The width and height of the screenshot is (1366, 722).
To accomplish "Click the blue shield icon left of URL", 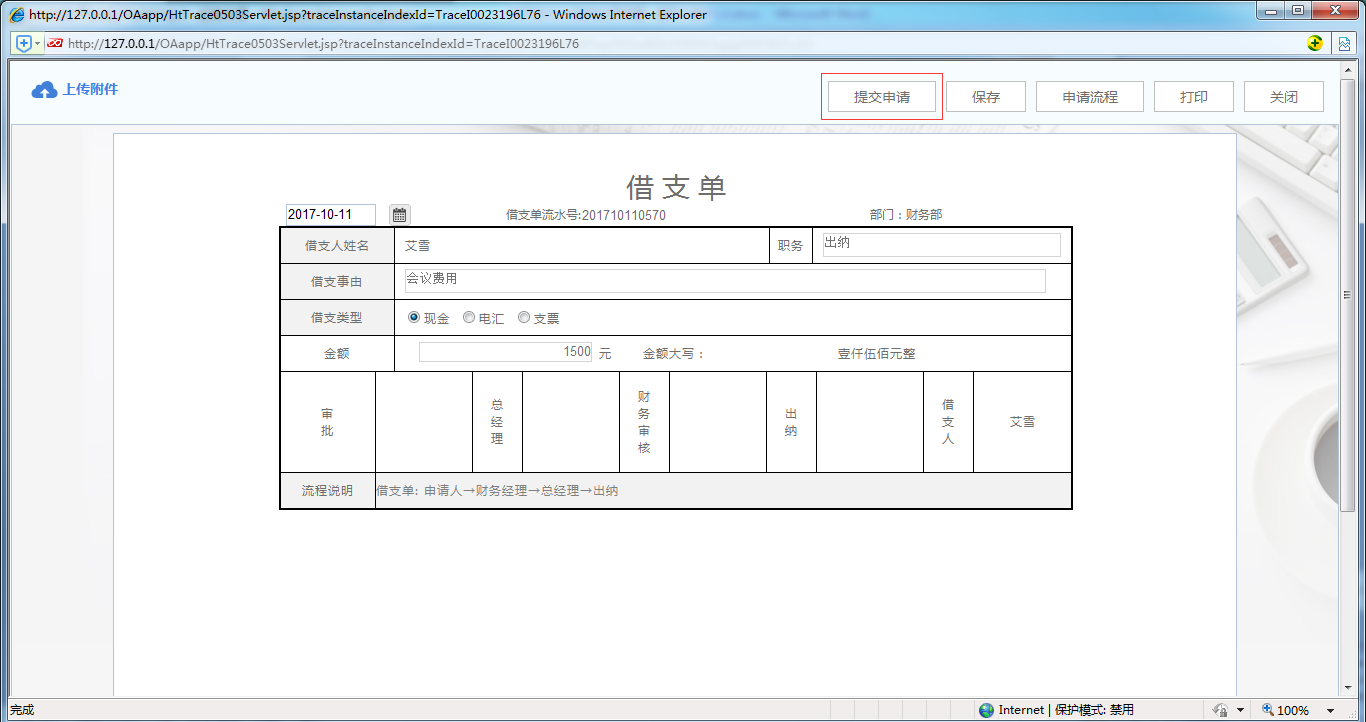I will 22,43.
